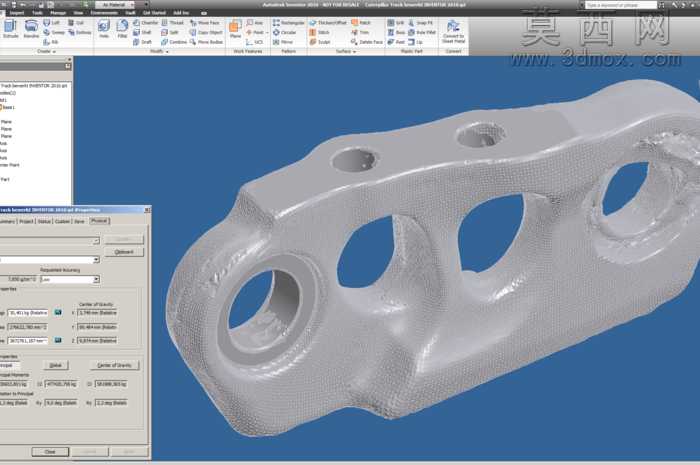Use the Copy Object tool

[x=206, y=33]
